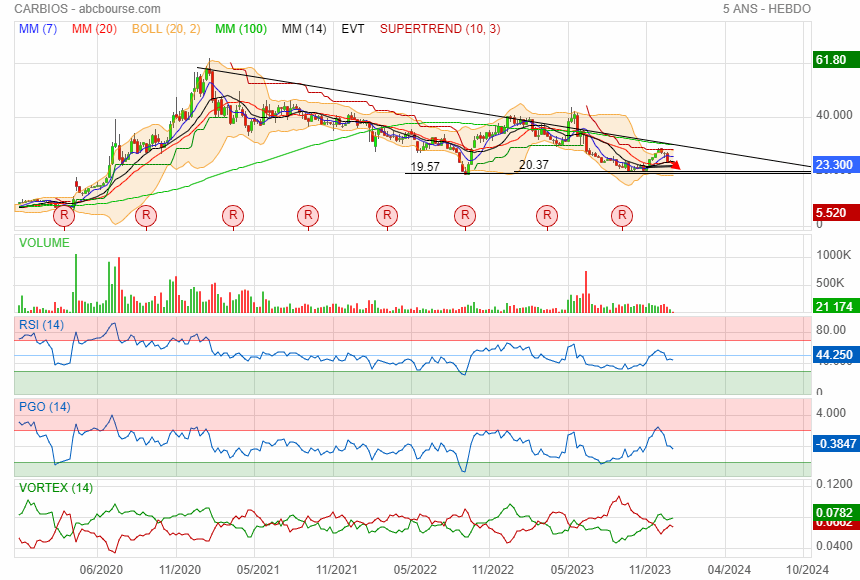The height and width of the screenshot is (580, 860).
Task: Click the RSI (14) panel label
Action: (42, 325)
